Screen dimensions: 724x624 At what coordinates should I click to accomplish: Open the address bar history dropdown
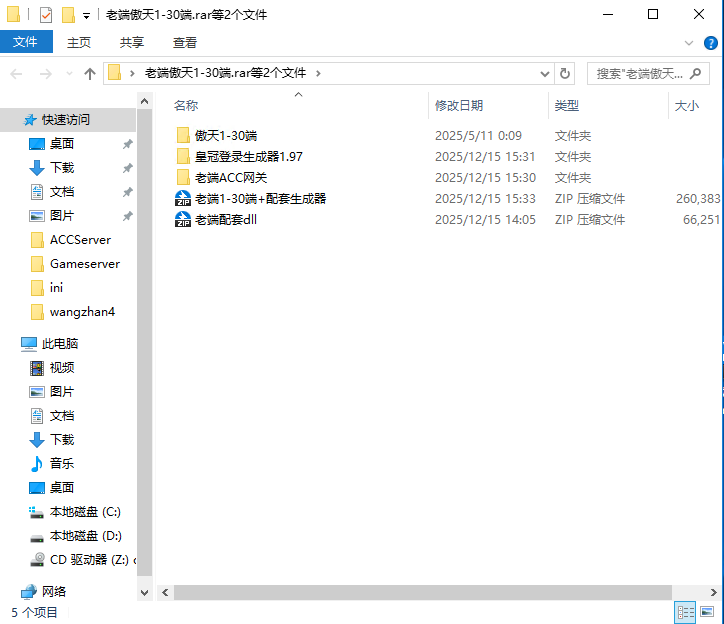[x=544, y=73]
